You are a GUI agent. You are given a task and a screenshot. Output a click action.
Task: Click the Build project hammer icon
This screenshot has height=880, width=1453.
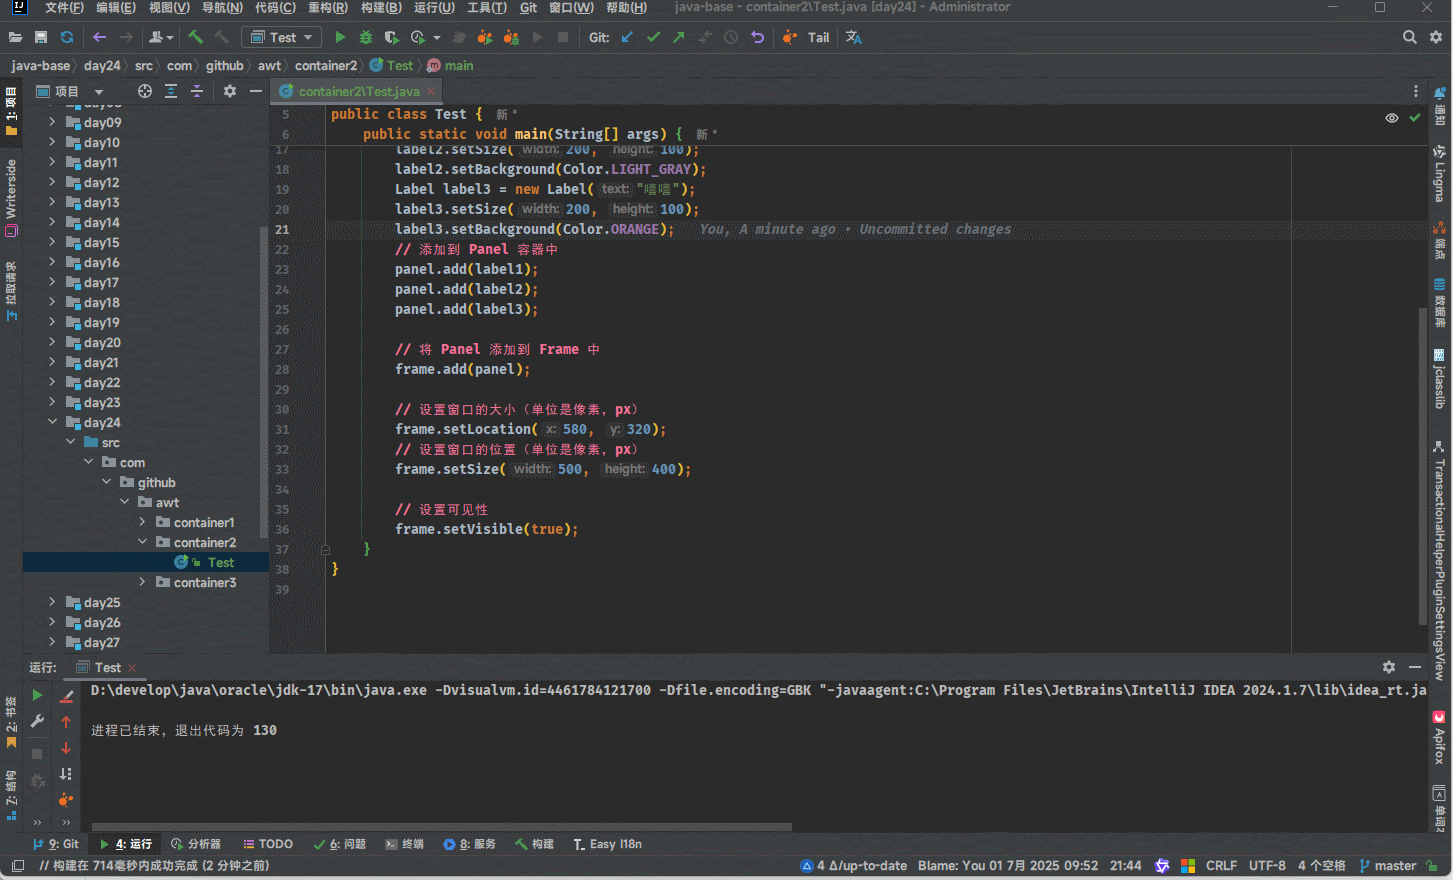(196, 37)
